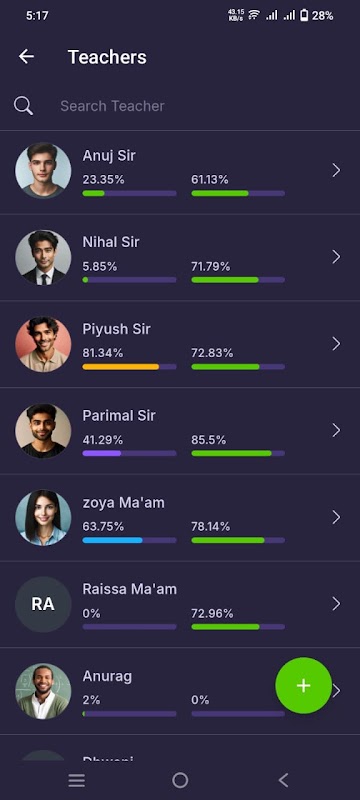Expand Anuj Sir's row chevron

click(x=336, y=170)
